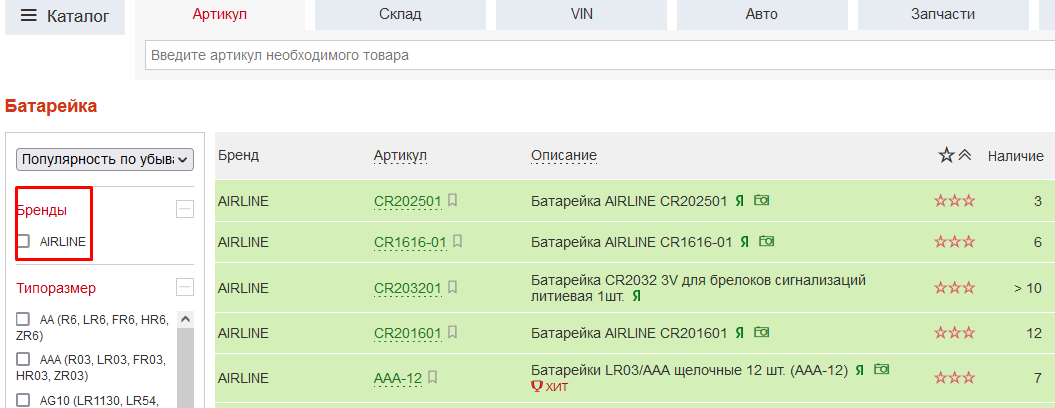Open camera icon for AAA-12 batteries
Image resolution: width=1055 pixels, height=408 pixels.
881,369
